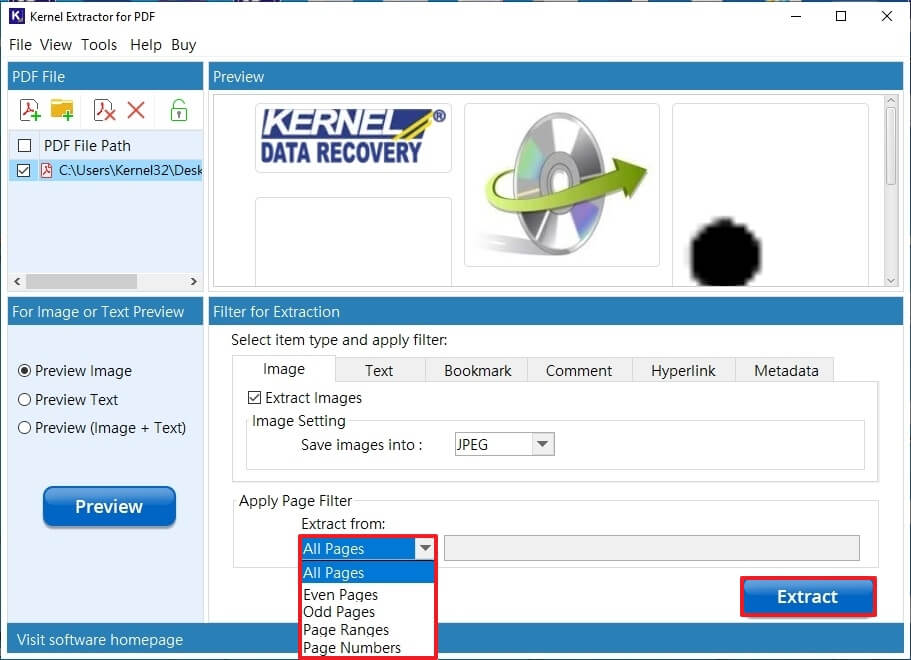This screenshot has height=660, width=911.
Task: Choose Even Pages in the dropdown list
Action: point(367,594)
